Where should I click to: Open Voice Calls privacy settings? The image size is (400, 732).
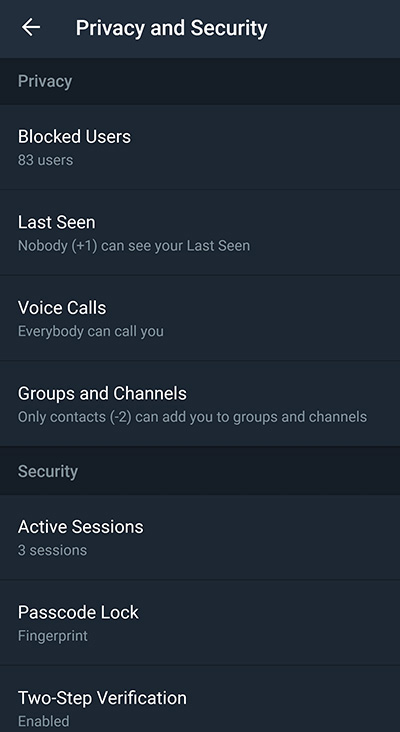[x=200, y=318]
